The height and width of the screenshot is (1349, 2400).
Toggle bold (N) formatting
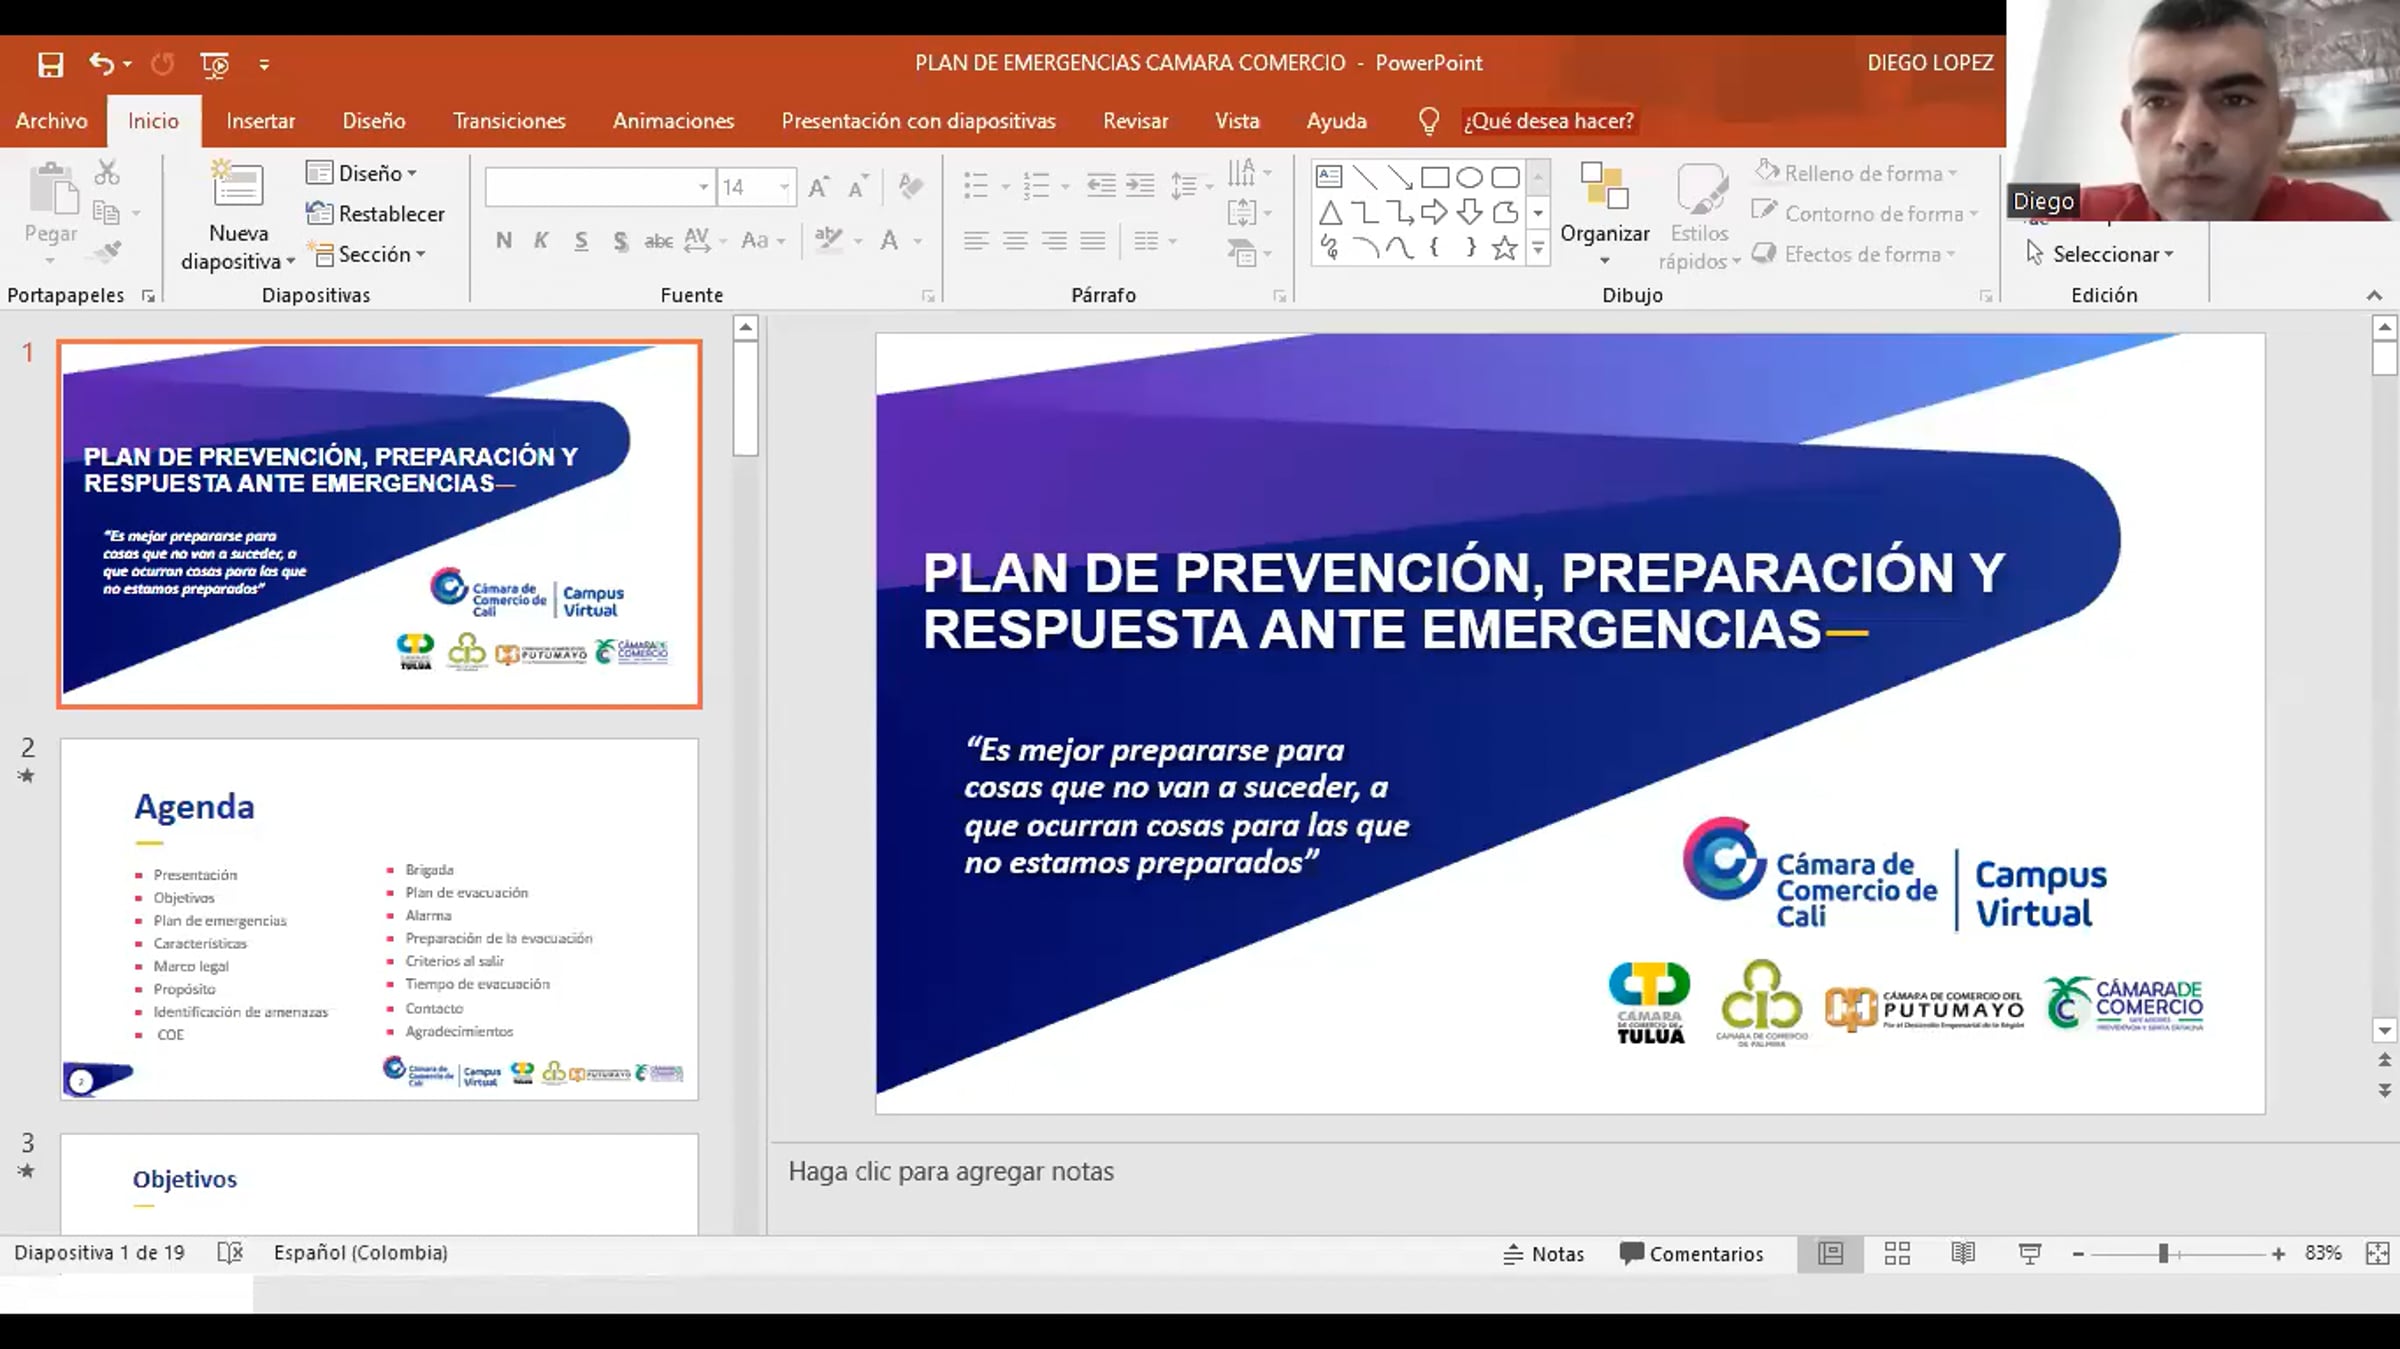(x=504, y=240)
